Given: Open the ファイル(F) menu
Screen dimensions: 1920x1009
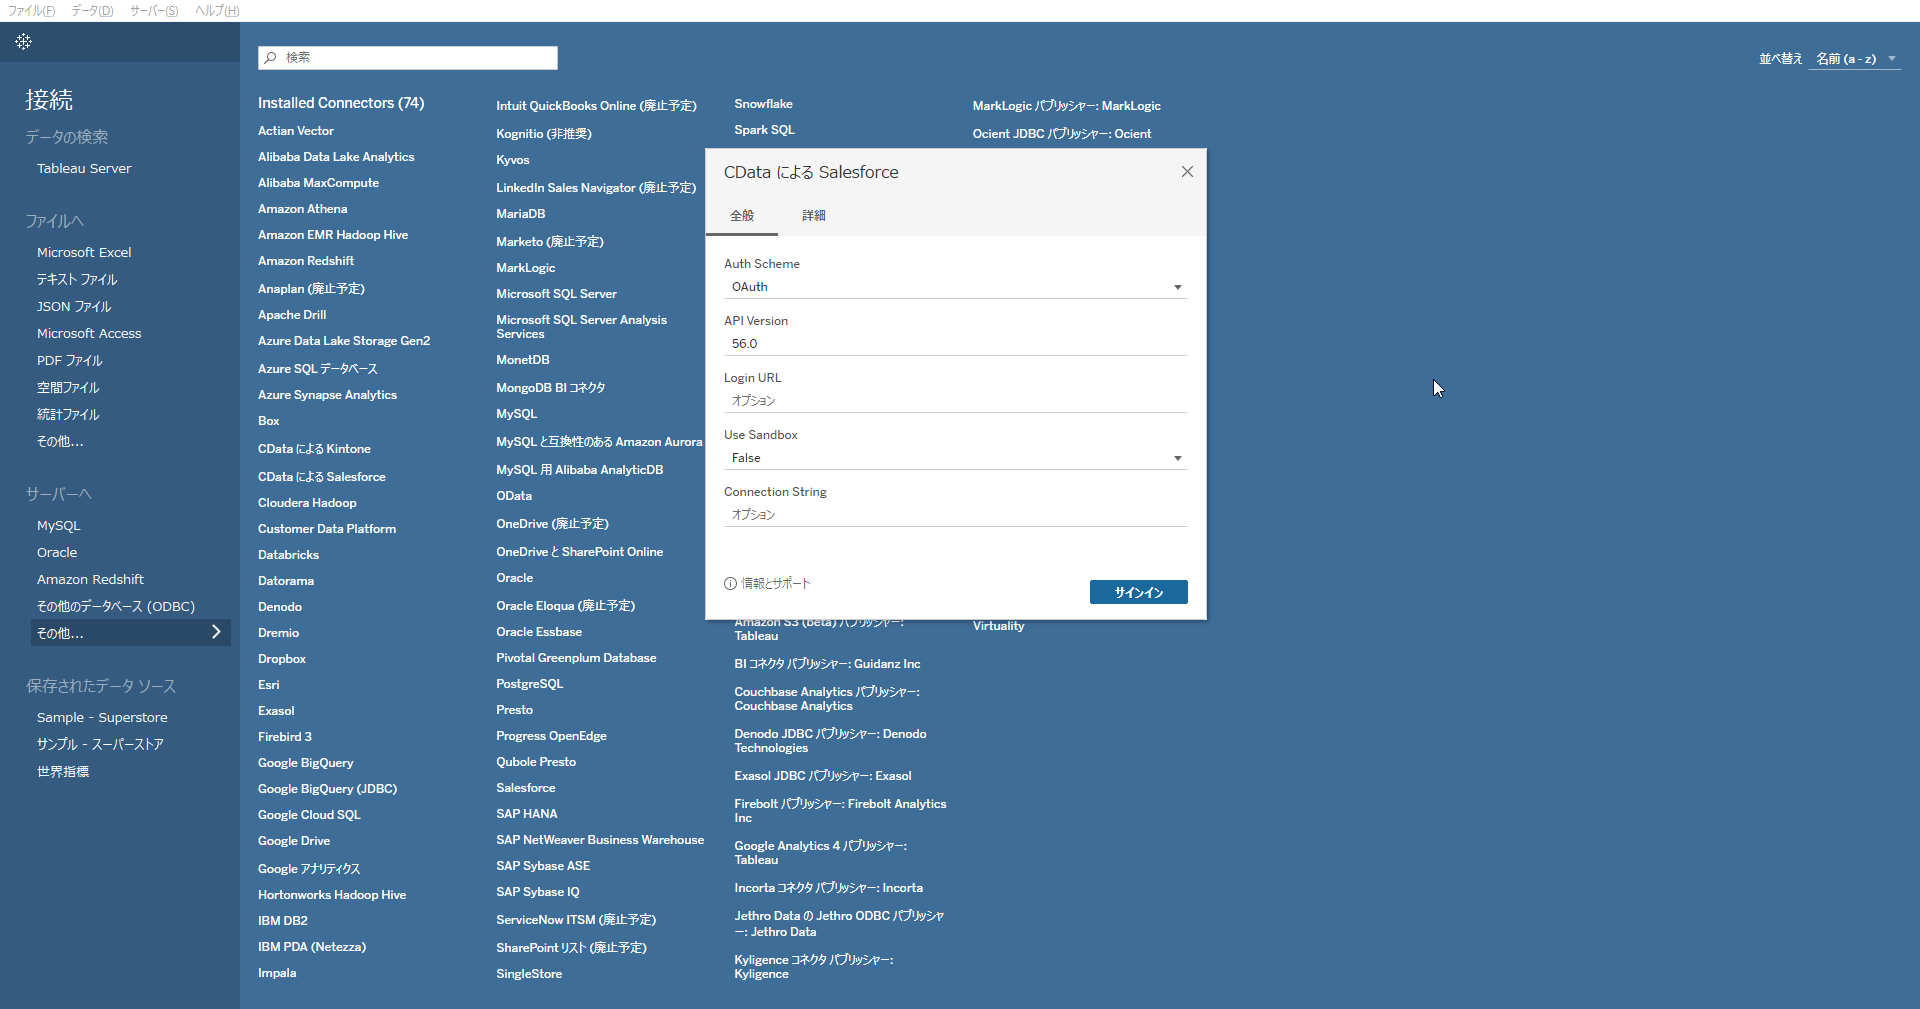Looking at the screenshot, I should coord(32,10).
